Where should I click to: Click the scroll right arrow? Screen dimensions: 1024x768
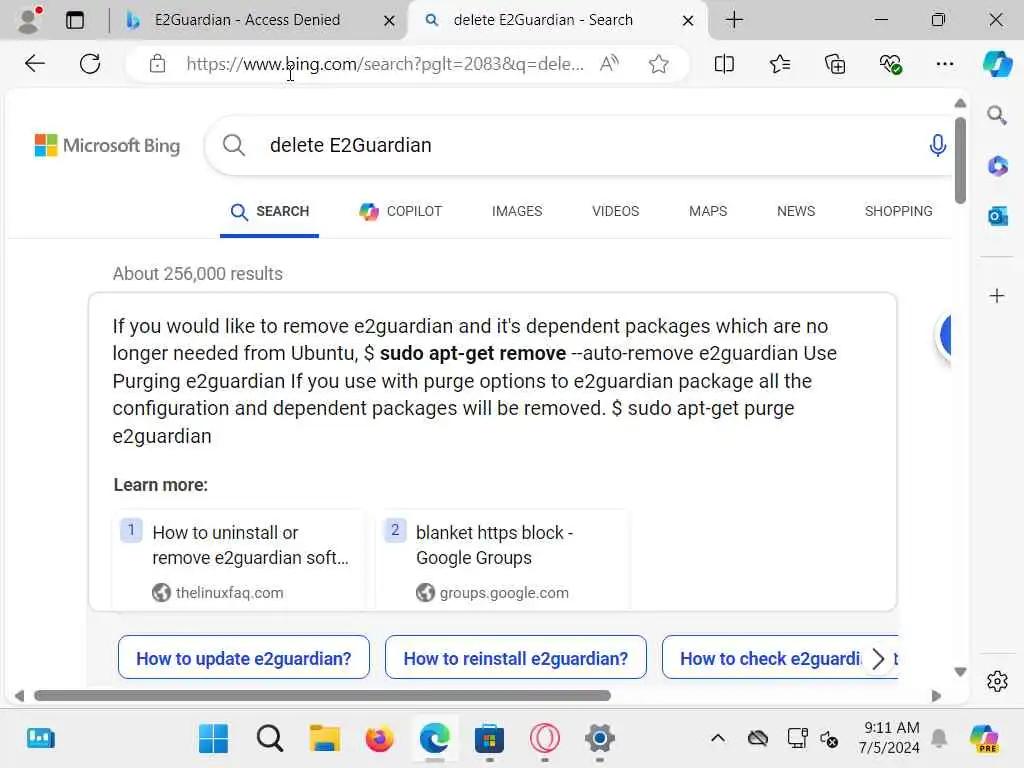936,696
